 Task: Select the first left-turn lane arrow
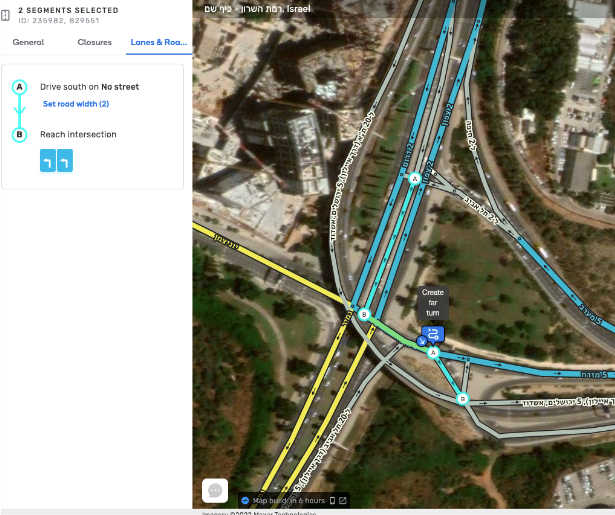(x=48, y=160)
